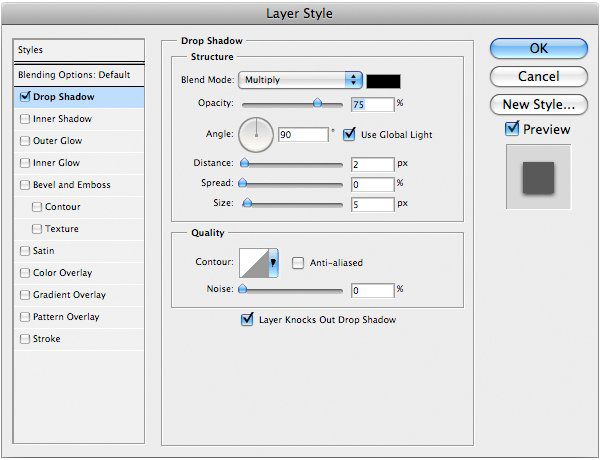Expand the Contour picker arrow
The image size is (600, 460).
273,264
